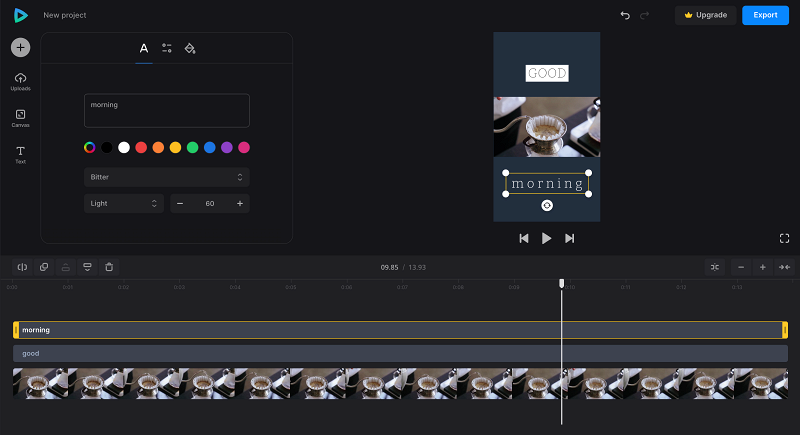Switch to the adjust sliders tab
The width and height of the screenshot is (800, 435).
(x=167, y=48)
